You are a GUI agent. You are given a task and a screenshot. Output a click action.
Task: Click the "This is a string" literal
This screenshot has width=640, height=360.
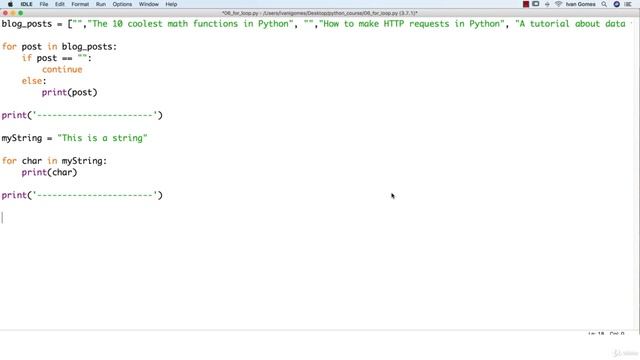(102, 138)
